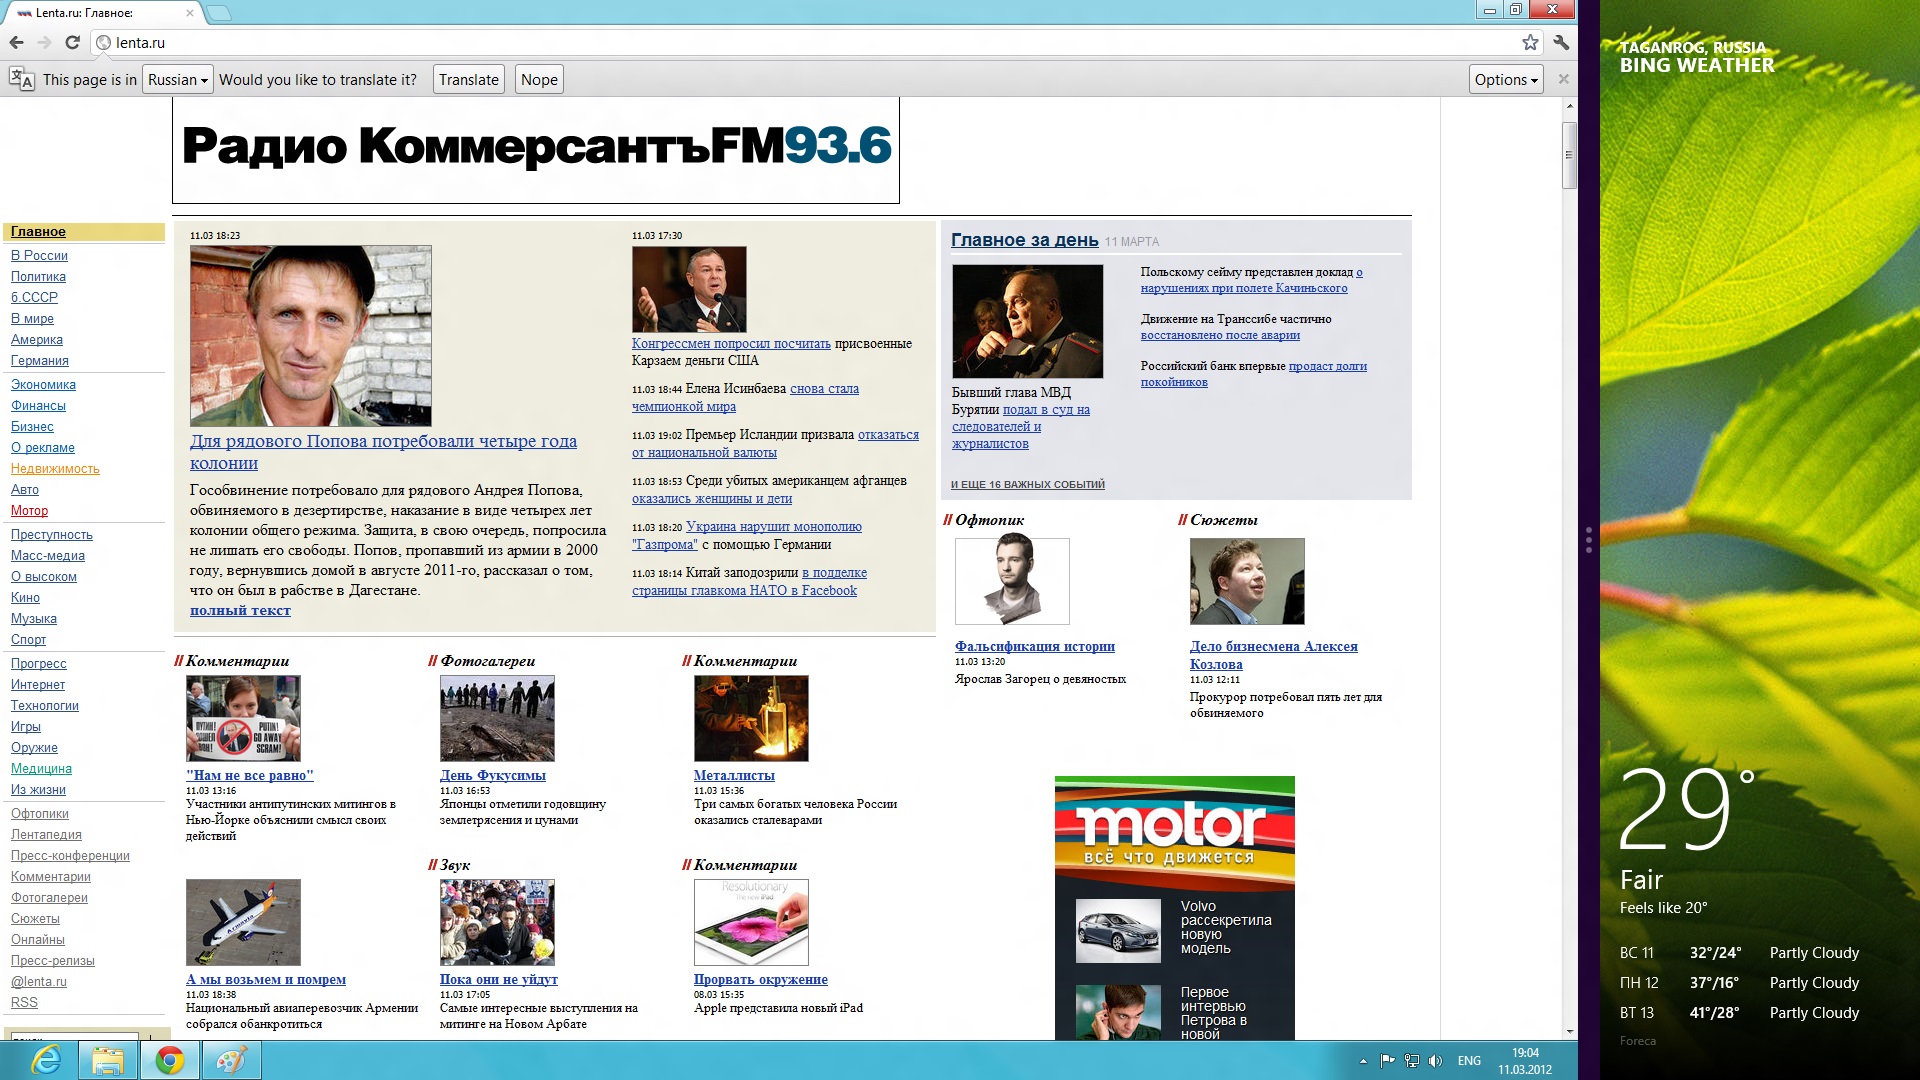Image resolution: width=1920 pixels, height=1080 pixels.
Task: Open the Украина нарушит монополию link
Action: pyautogui.click(x=747, y=535)
